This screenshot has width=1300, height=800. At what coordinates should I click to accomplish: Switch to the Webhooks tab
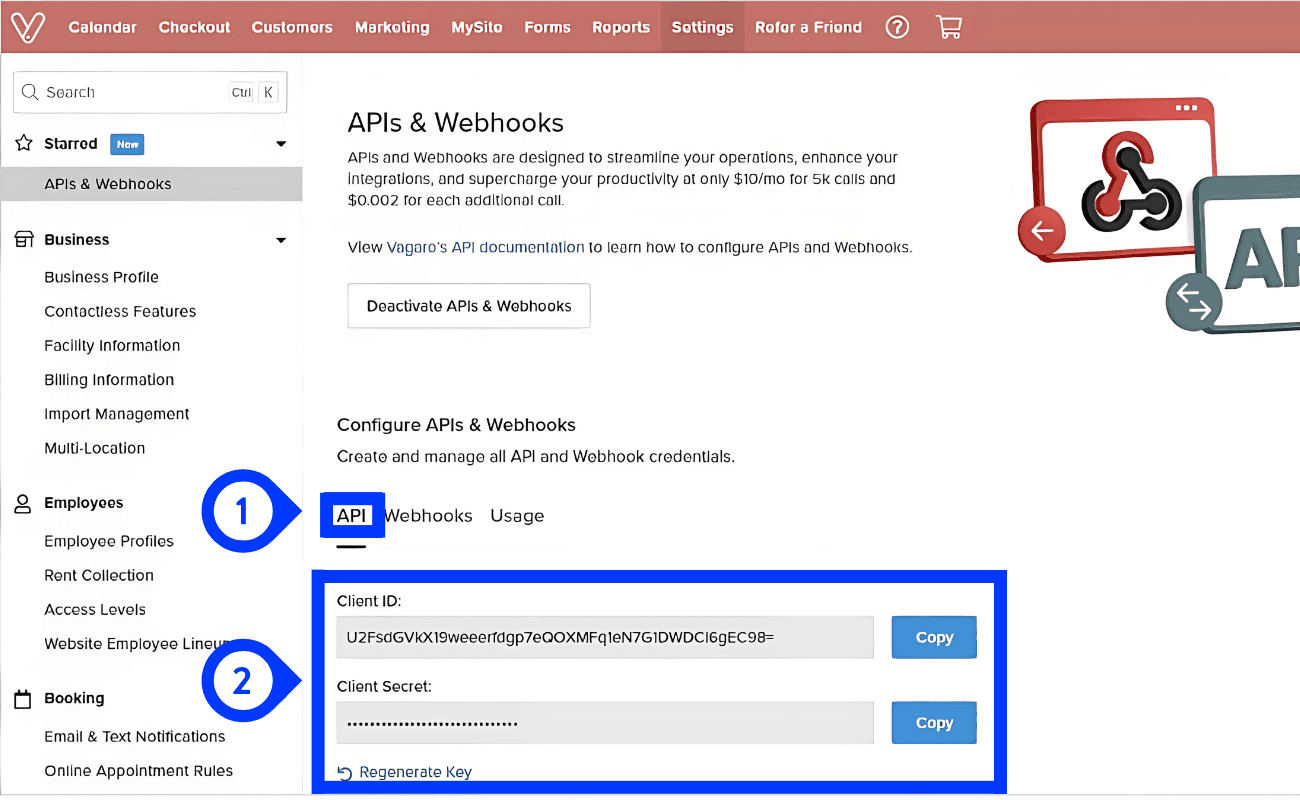pos(429,515)
